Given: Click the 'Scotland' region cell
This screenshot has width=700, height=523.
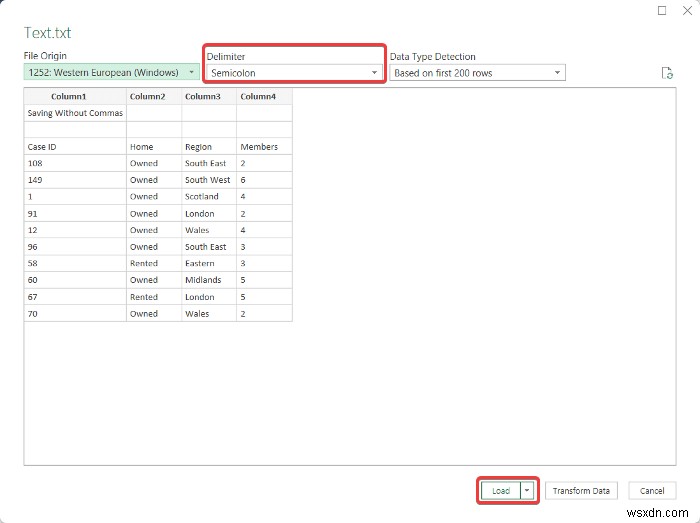Looking at the screenshot, I should coord(209,197).
